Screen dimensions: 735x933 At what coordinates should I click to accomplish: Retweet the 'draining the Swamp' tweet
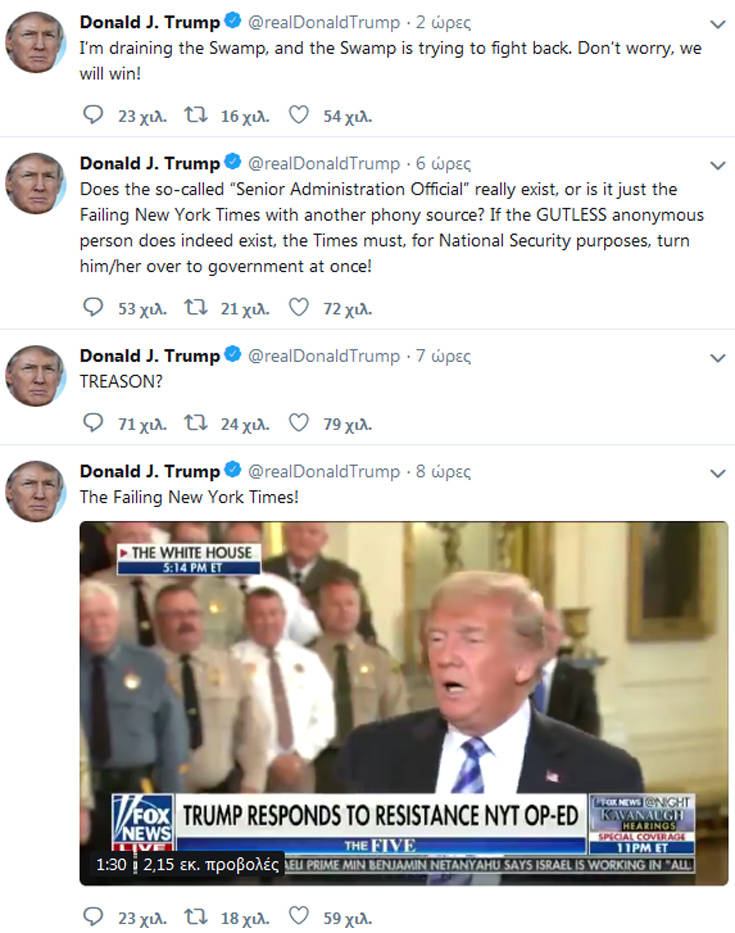pyautogui.click(x=196, y=115)
